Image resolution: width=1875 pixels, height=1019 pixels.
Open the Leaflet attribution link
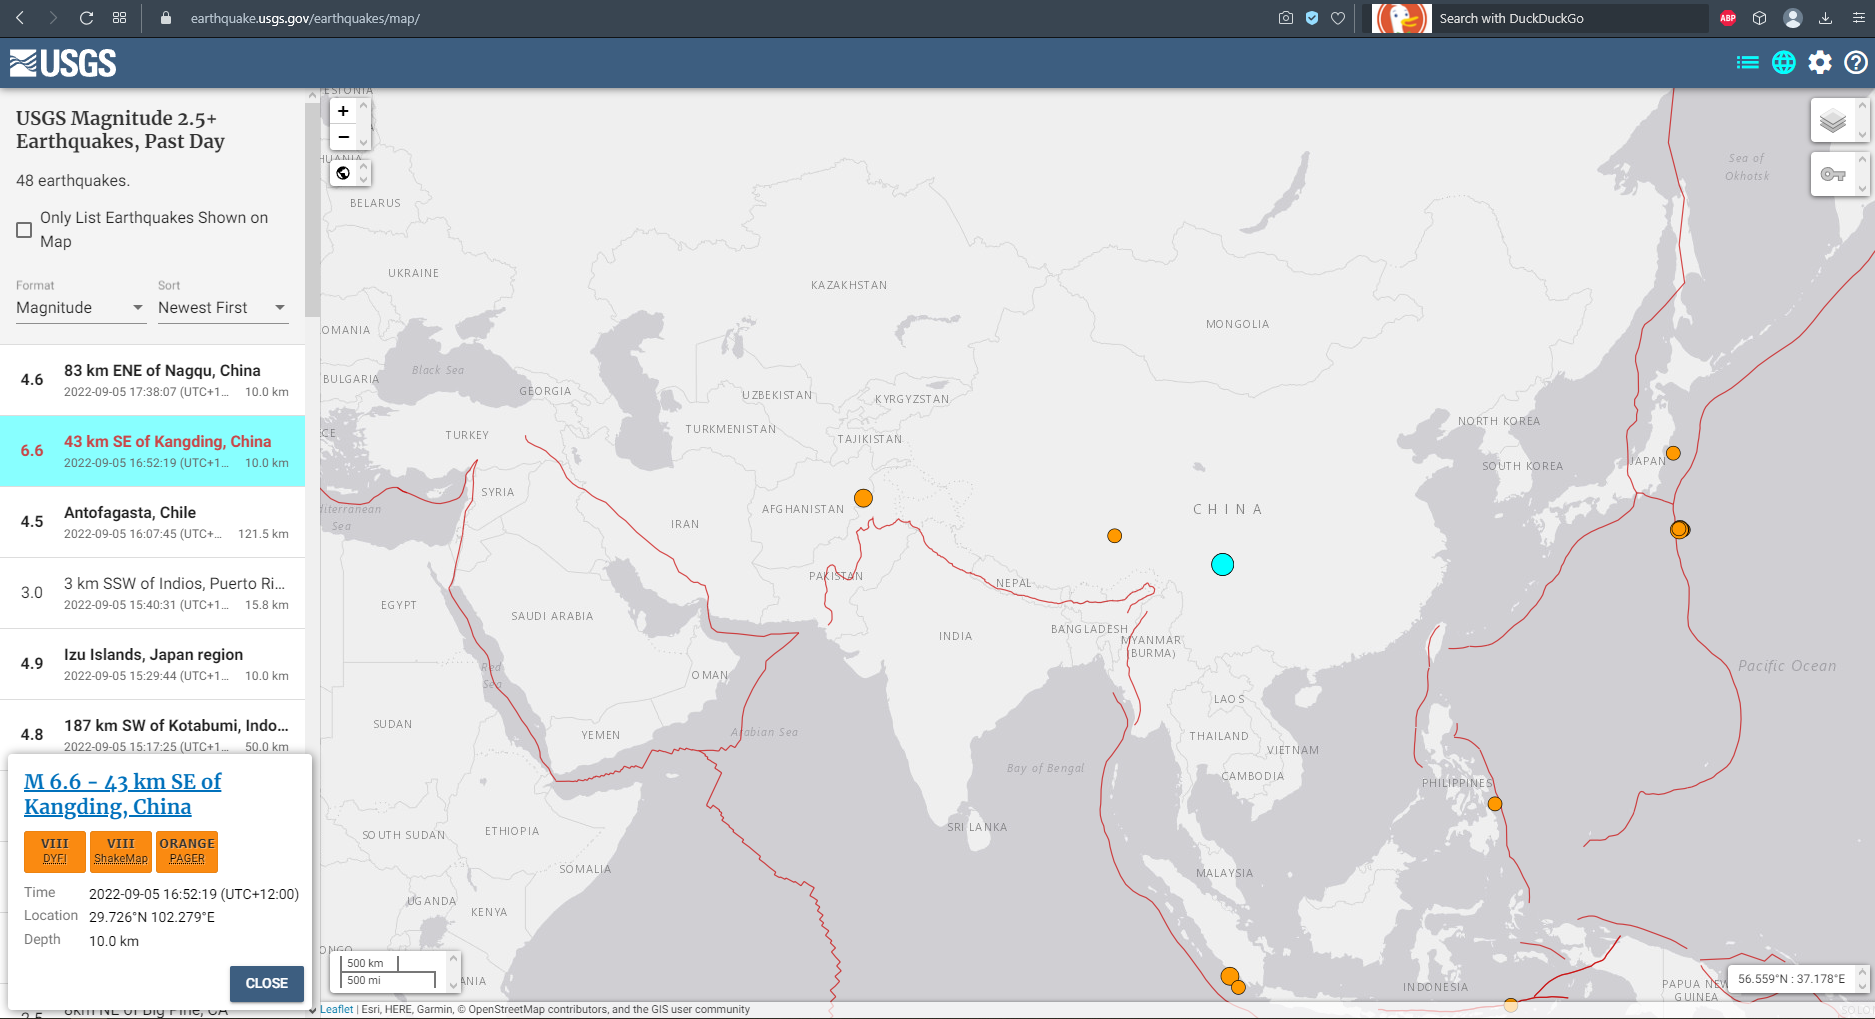[337, 1009]
